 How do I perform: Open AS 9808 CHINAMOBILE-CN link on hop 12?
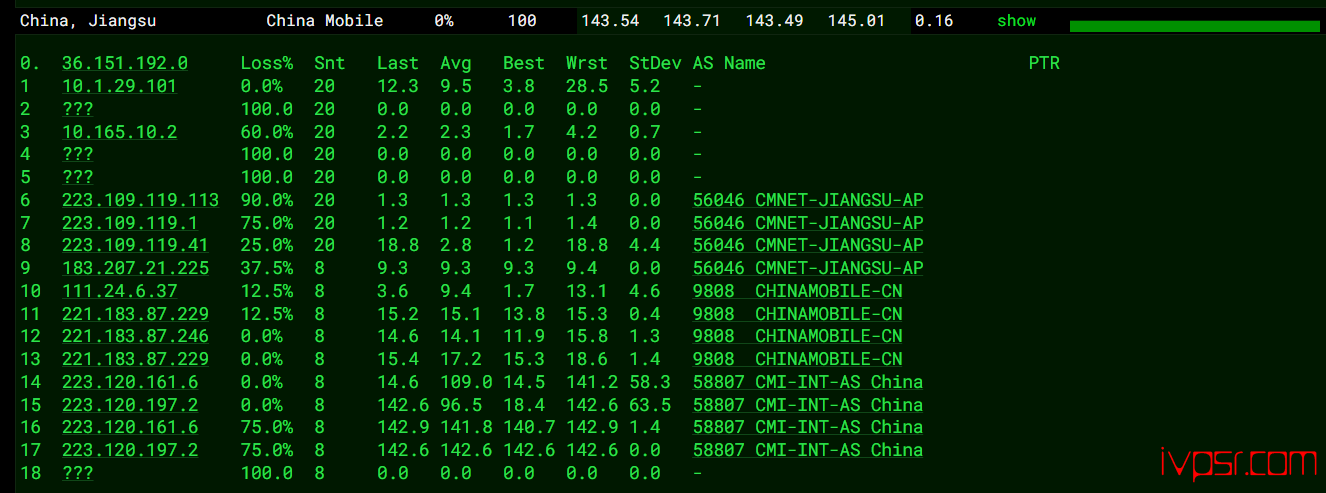(797, 336)
